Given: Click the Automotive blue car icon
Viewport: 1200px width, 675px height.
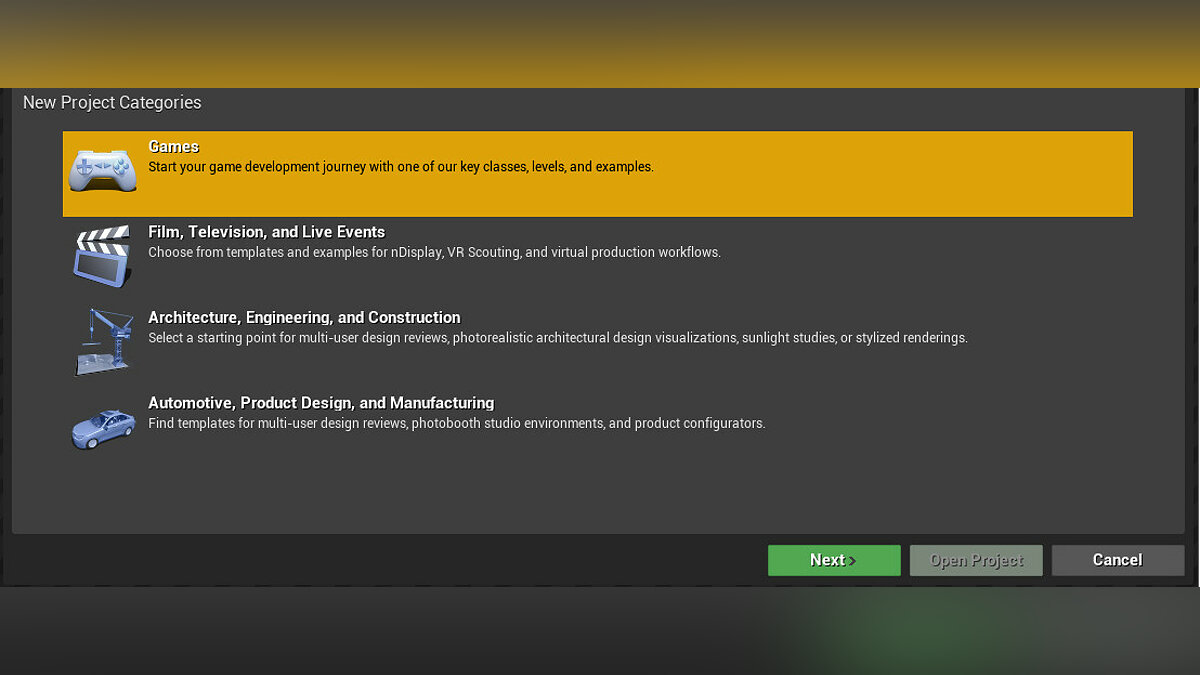Looking at the screenshot, I should tap(102, 428).
